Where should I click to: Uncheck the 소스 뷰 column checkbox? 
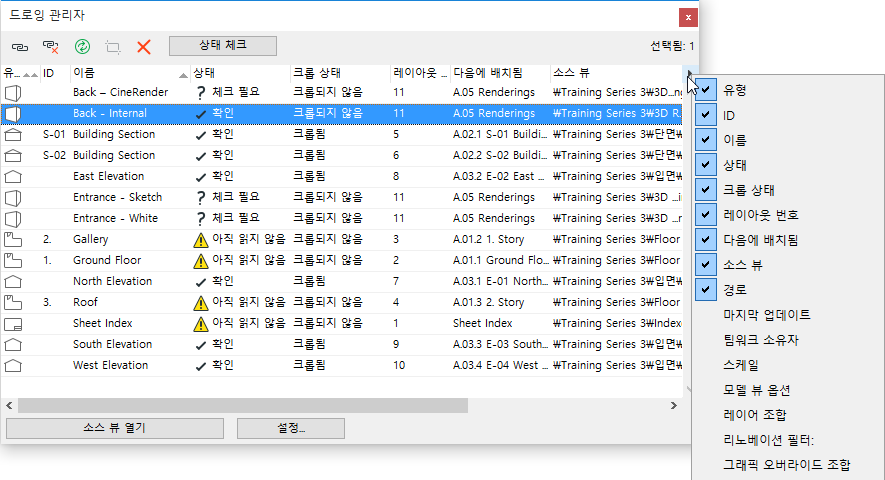706,264
